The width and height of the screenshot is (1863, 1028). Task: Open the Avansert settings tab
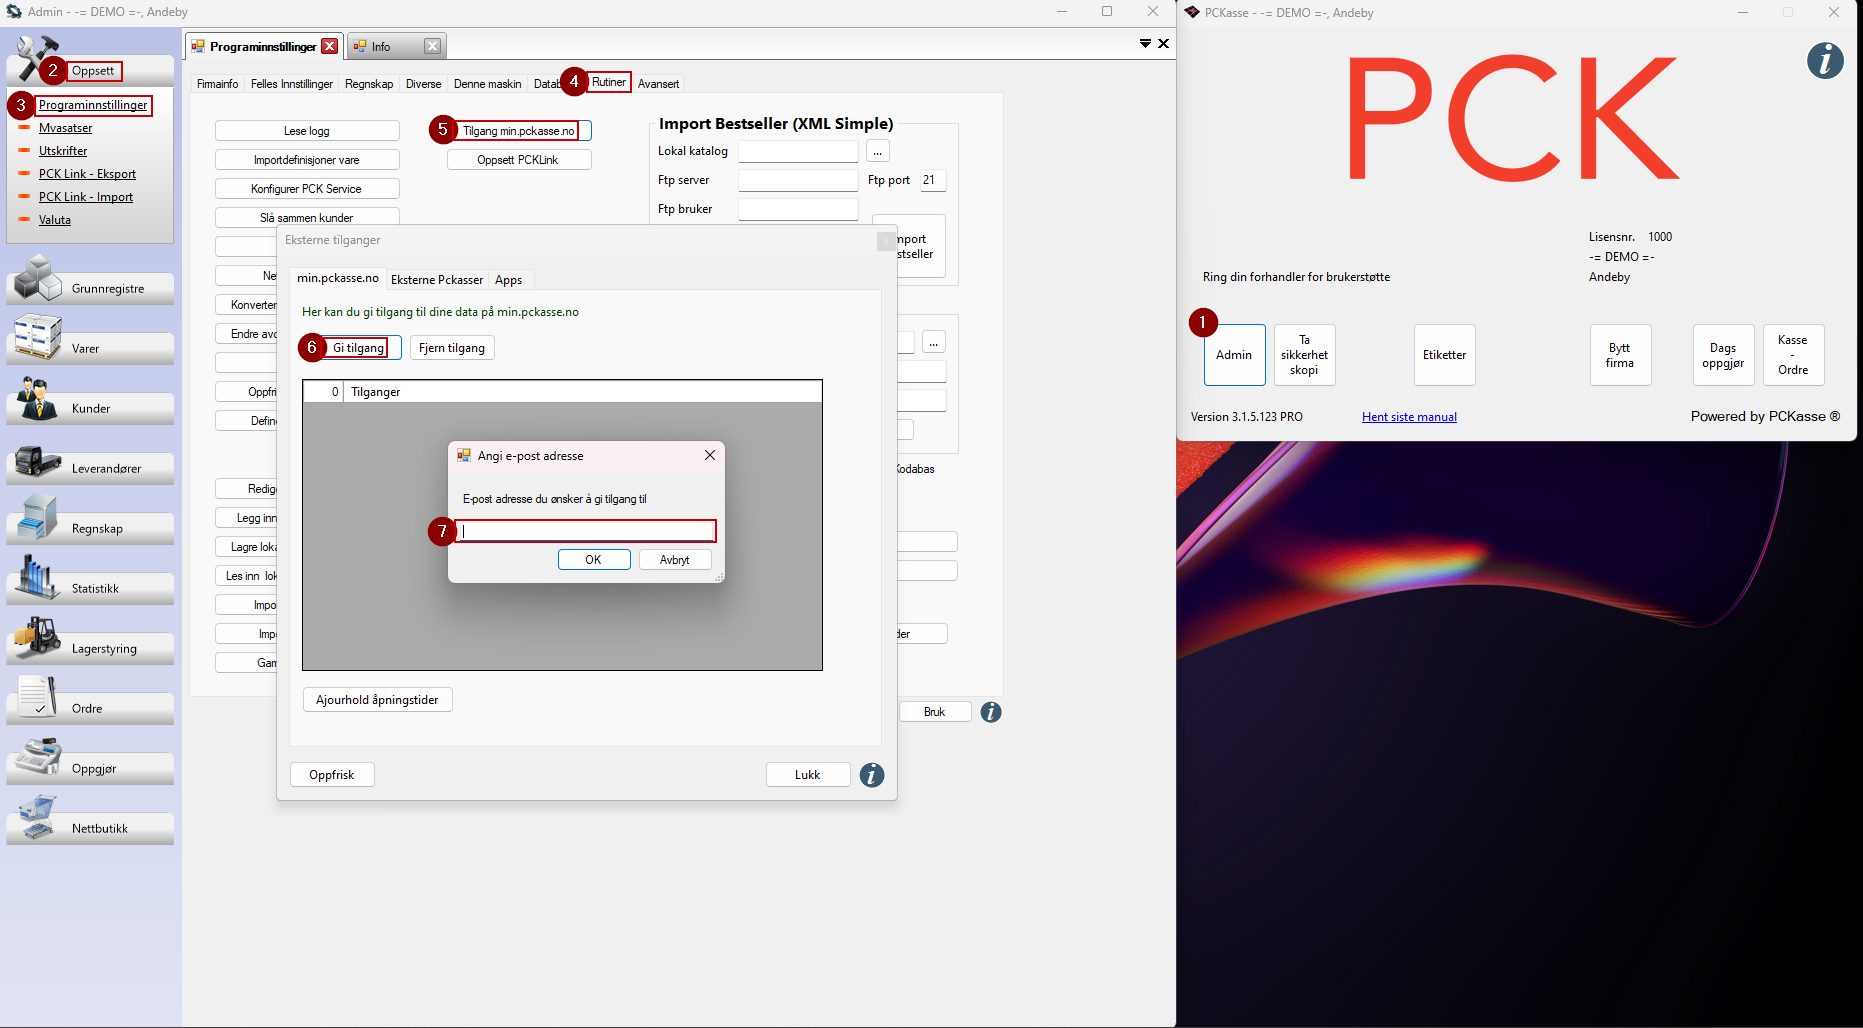coord(658,84)
